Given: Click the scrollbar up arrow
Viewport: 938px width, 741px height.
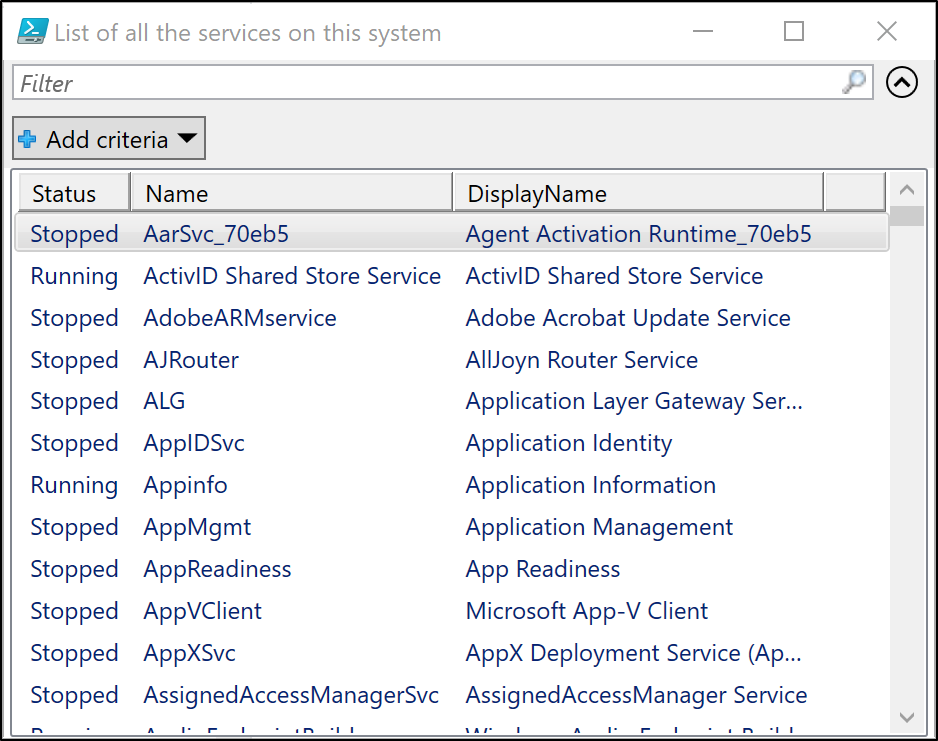Looking at the screenshot, I should click(x=907, y=190).
